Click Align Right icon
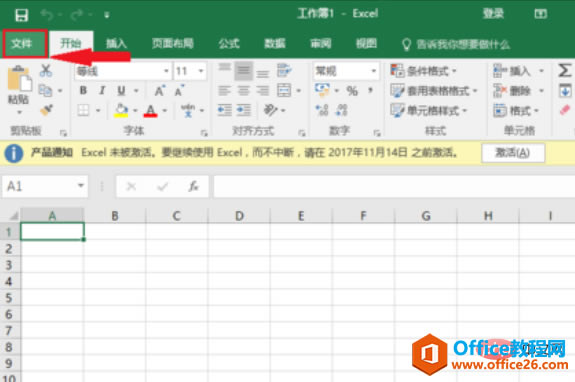The height and width of the screenshot is (382, 575). coord(263,90)
